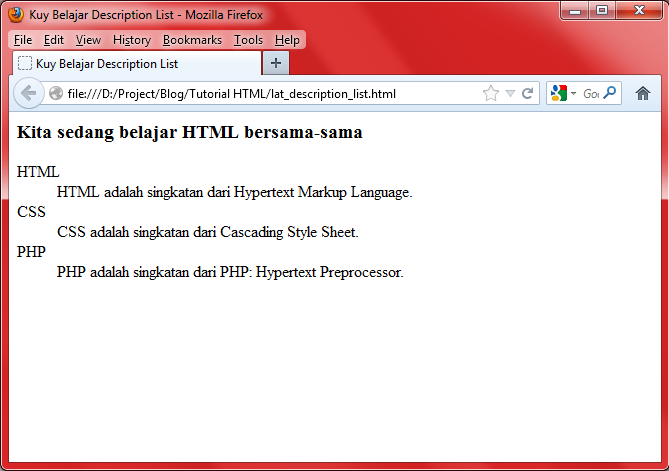Minimize the Firefox window
The height and width of the screenshot is (471, 669).
[x=575, y=11]
